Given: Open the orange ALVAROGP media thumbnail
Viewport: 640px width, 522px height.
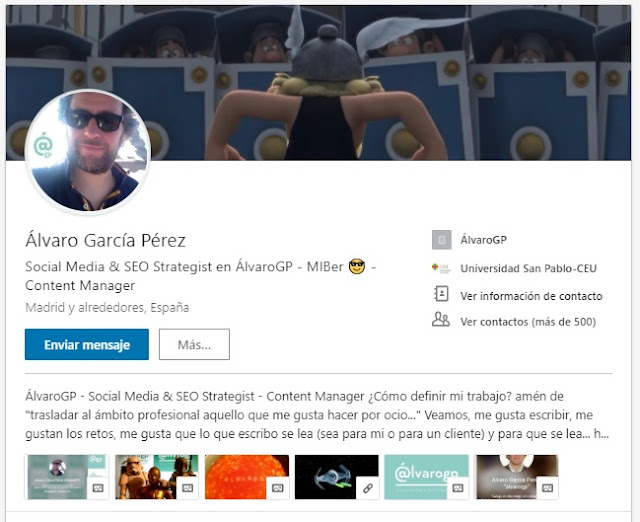Looking at the screenshot, I should point(247,477).
